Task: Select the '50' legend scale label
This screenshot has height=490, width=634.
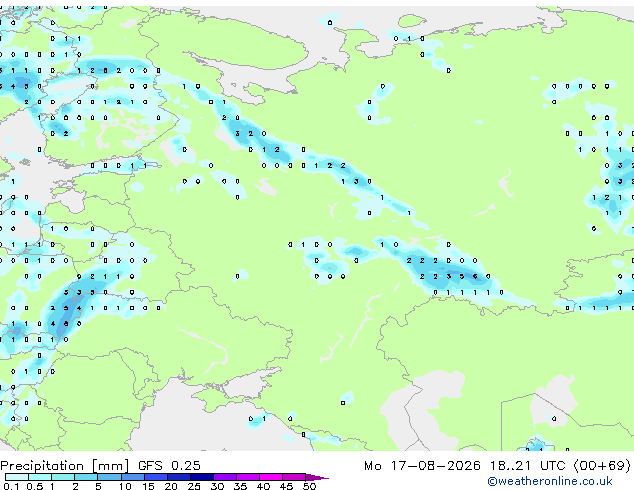Action: 309,486
